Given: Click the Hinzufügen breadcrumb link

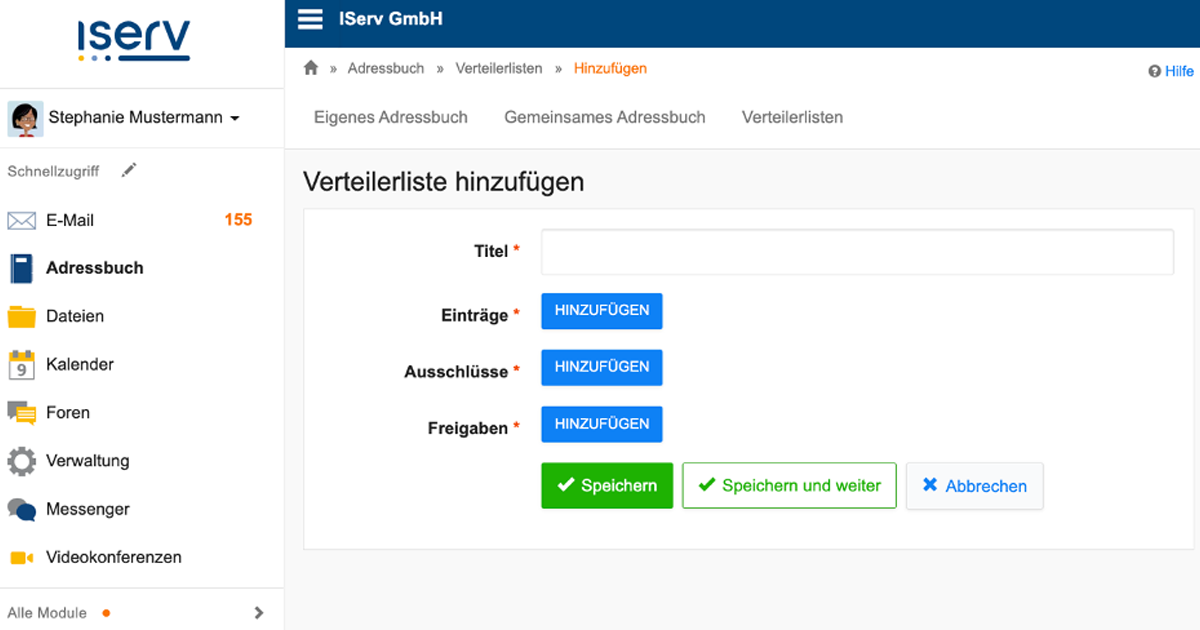Looking at the screenshot, I should [x=610, y=68].
